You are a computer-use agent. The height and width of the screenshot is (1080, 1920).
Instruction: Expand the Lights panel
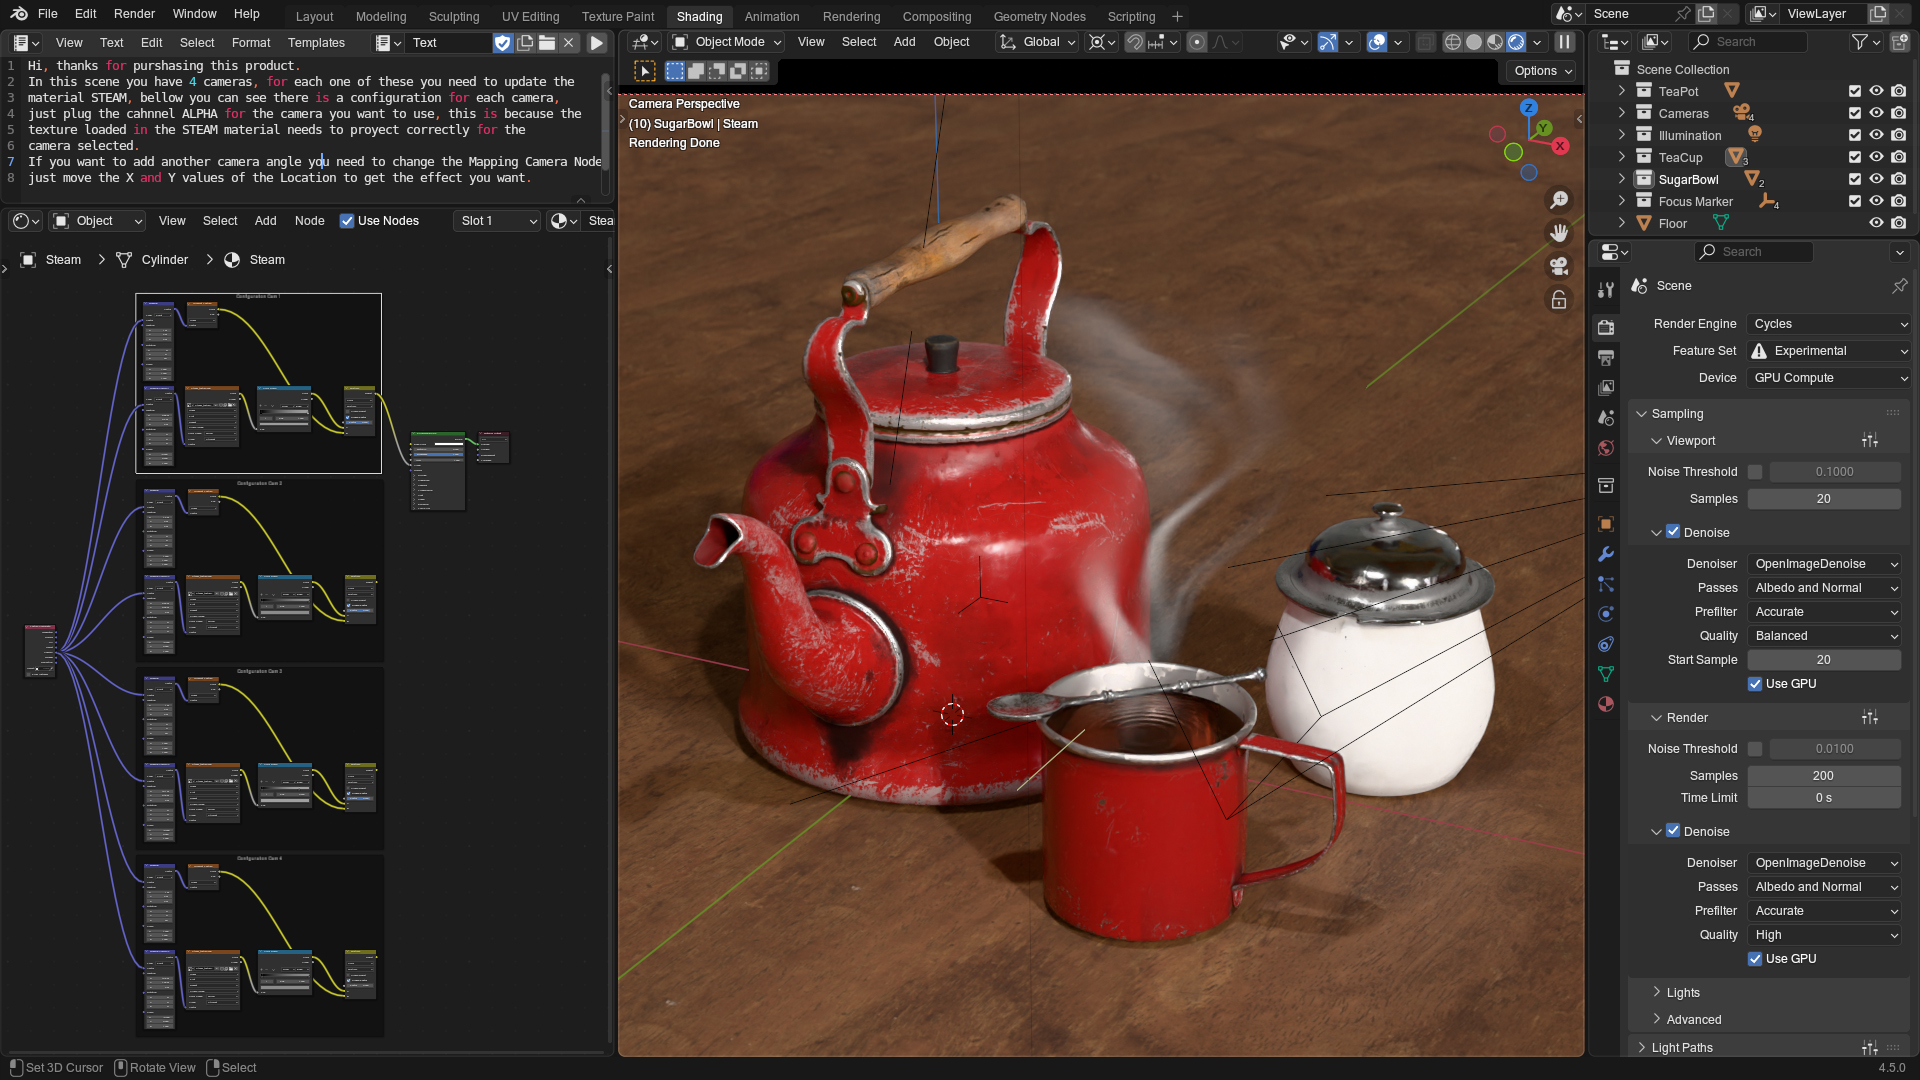(x=1683, y=993)
